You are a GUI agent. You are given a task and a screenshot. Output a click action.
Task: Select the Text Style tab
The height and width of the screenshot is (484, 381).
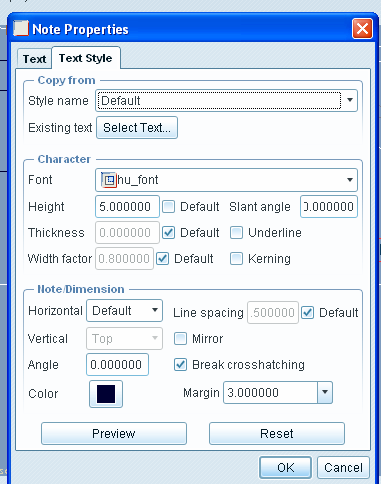click(86, 58)
